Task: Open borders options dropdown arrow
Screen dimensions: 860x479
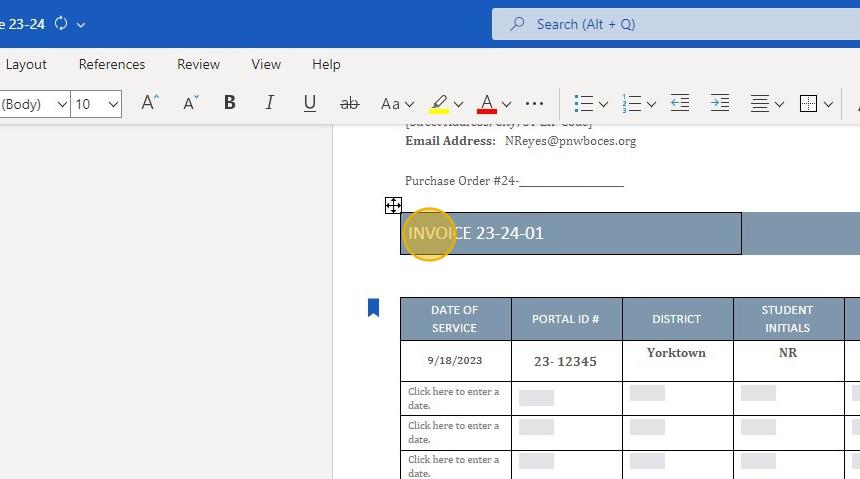Action: [828, 104]
